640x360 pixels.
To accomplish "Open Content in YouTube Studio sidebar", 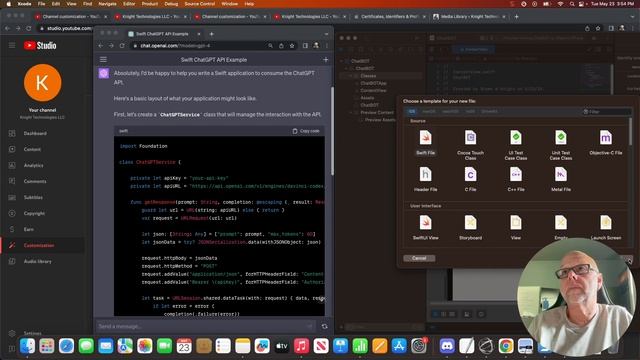I will [32, 149].
